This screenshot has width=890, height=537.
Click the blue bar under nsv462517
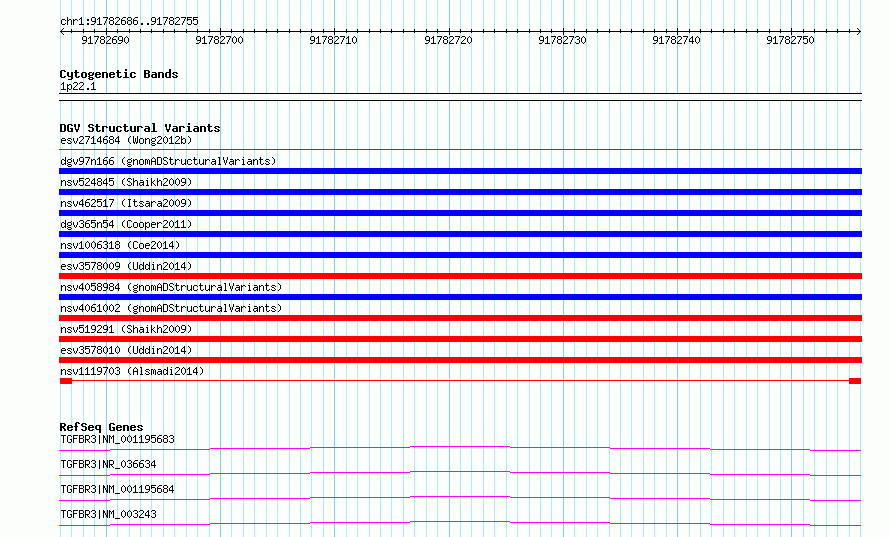pyautogui.click(x=460, y=213)
